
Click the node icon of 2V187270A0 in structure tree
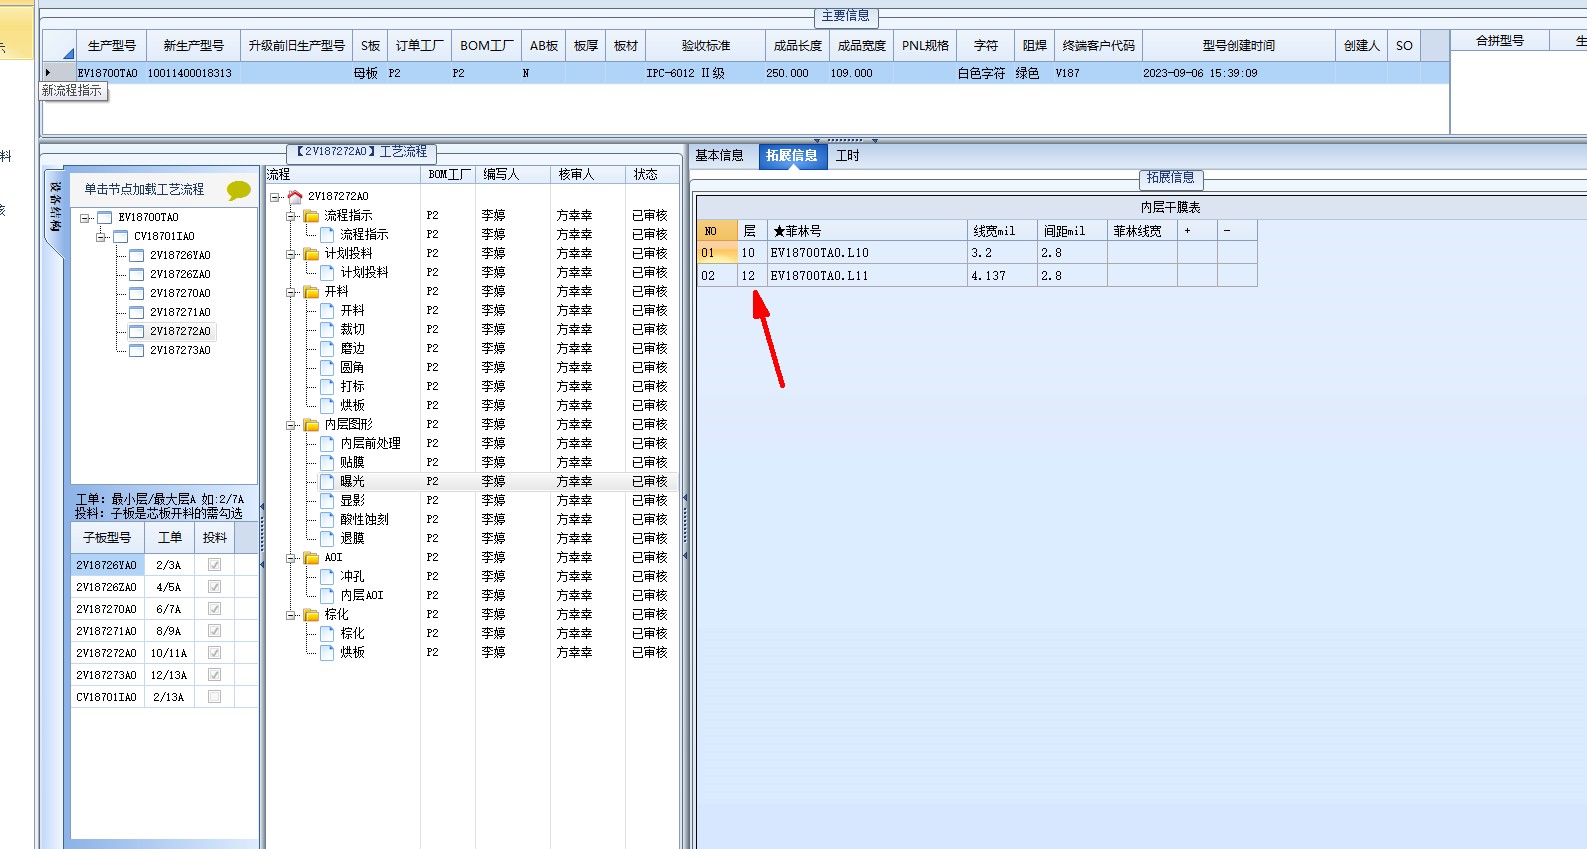click(x=137, y=293)
